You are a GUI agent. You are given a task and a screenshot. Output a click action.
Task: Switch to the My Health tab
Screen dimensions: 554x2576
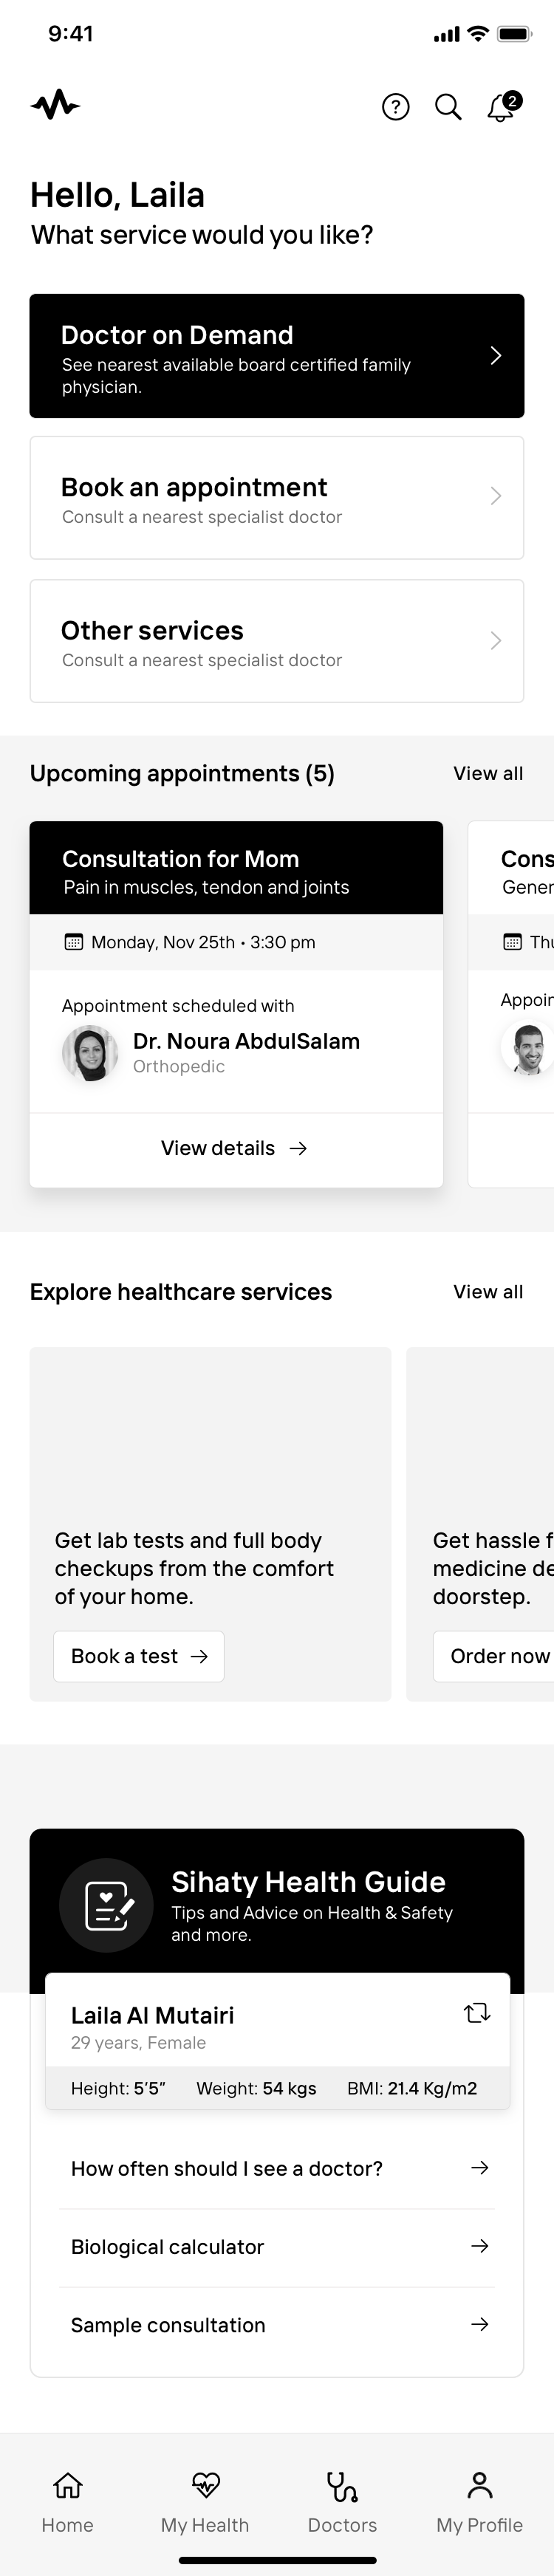pyautogui.click(x=205, y=2503)
